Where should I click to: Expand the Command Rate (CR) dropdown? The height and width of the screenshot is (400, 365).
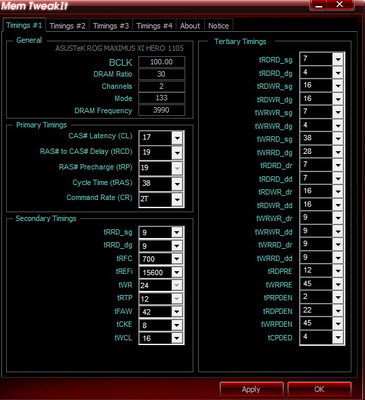tap(177, 199)
